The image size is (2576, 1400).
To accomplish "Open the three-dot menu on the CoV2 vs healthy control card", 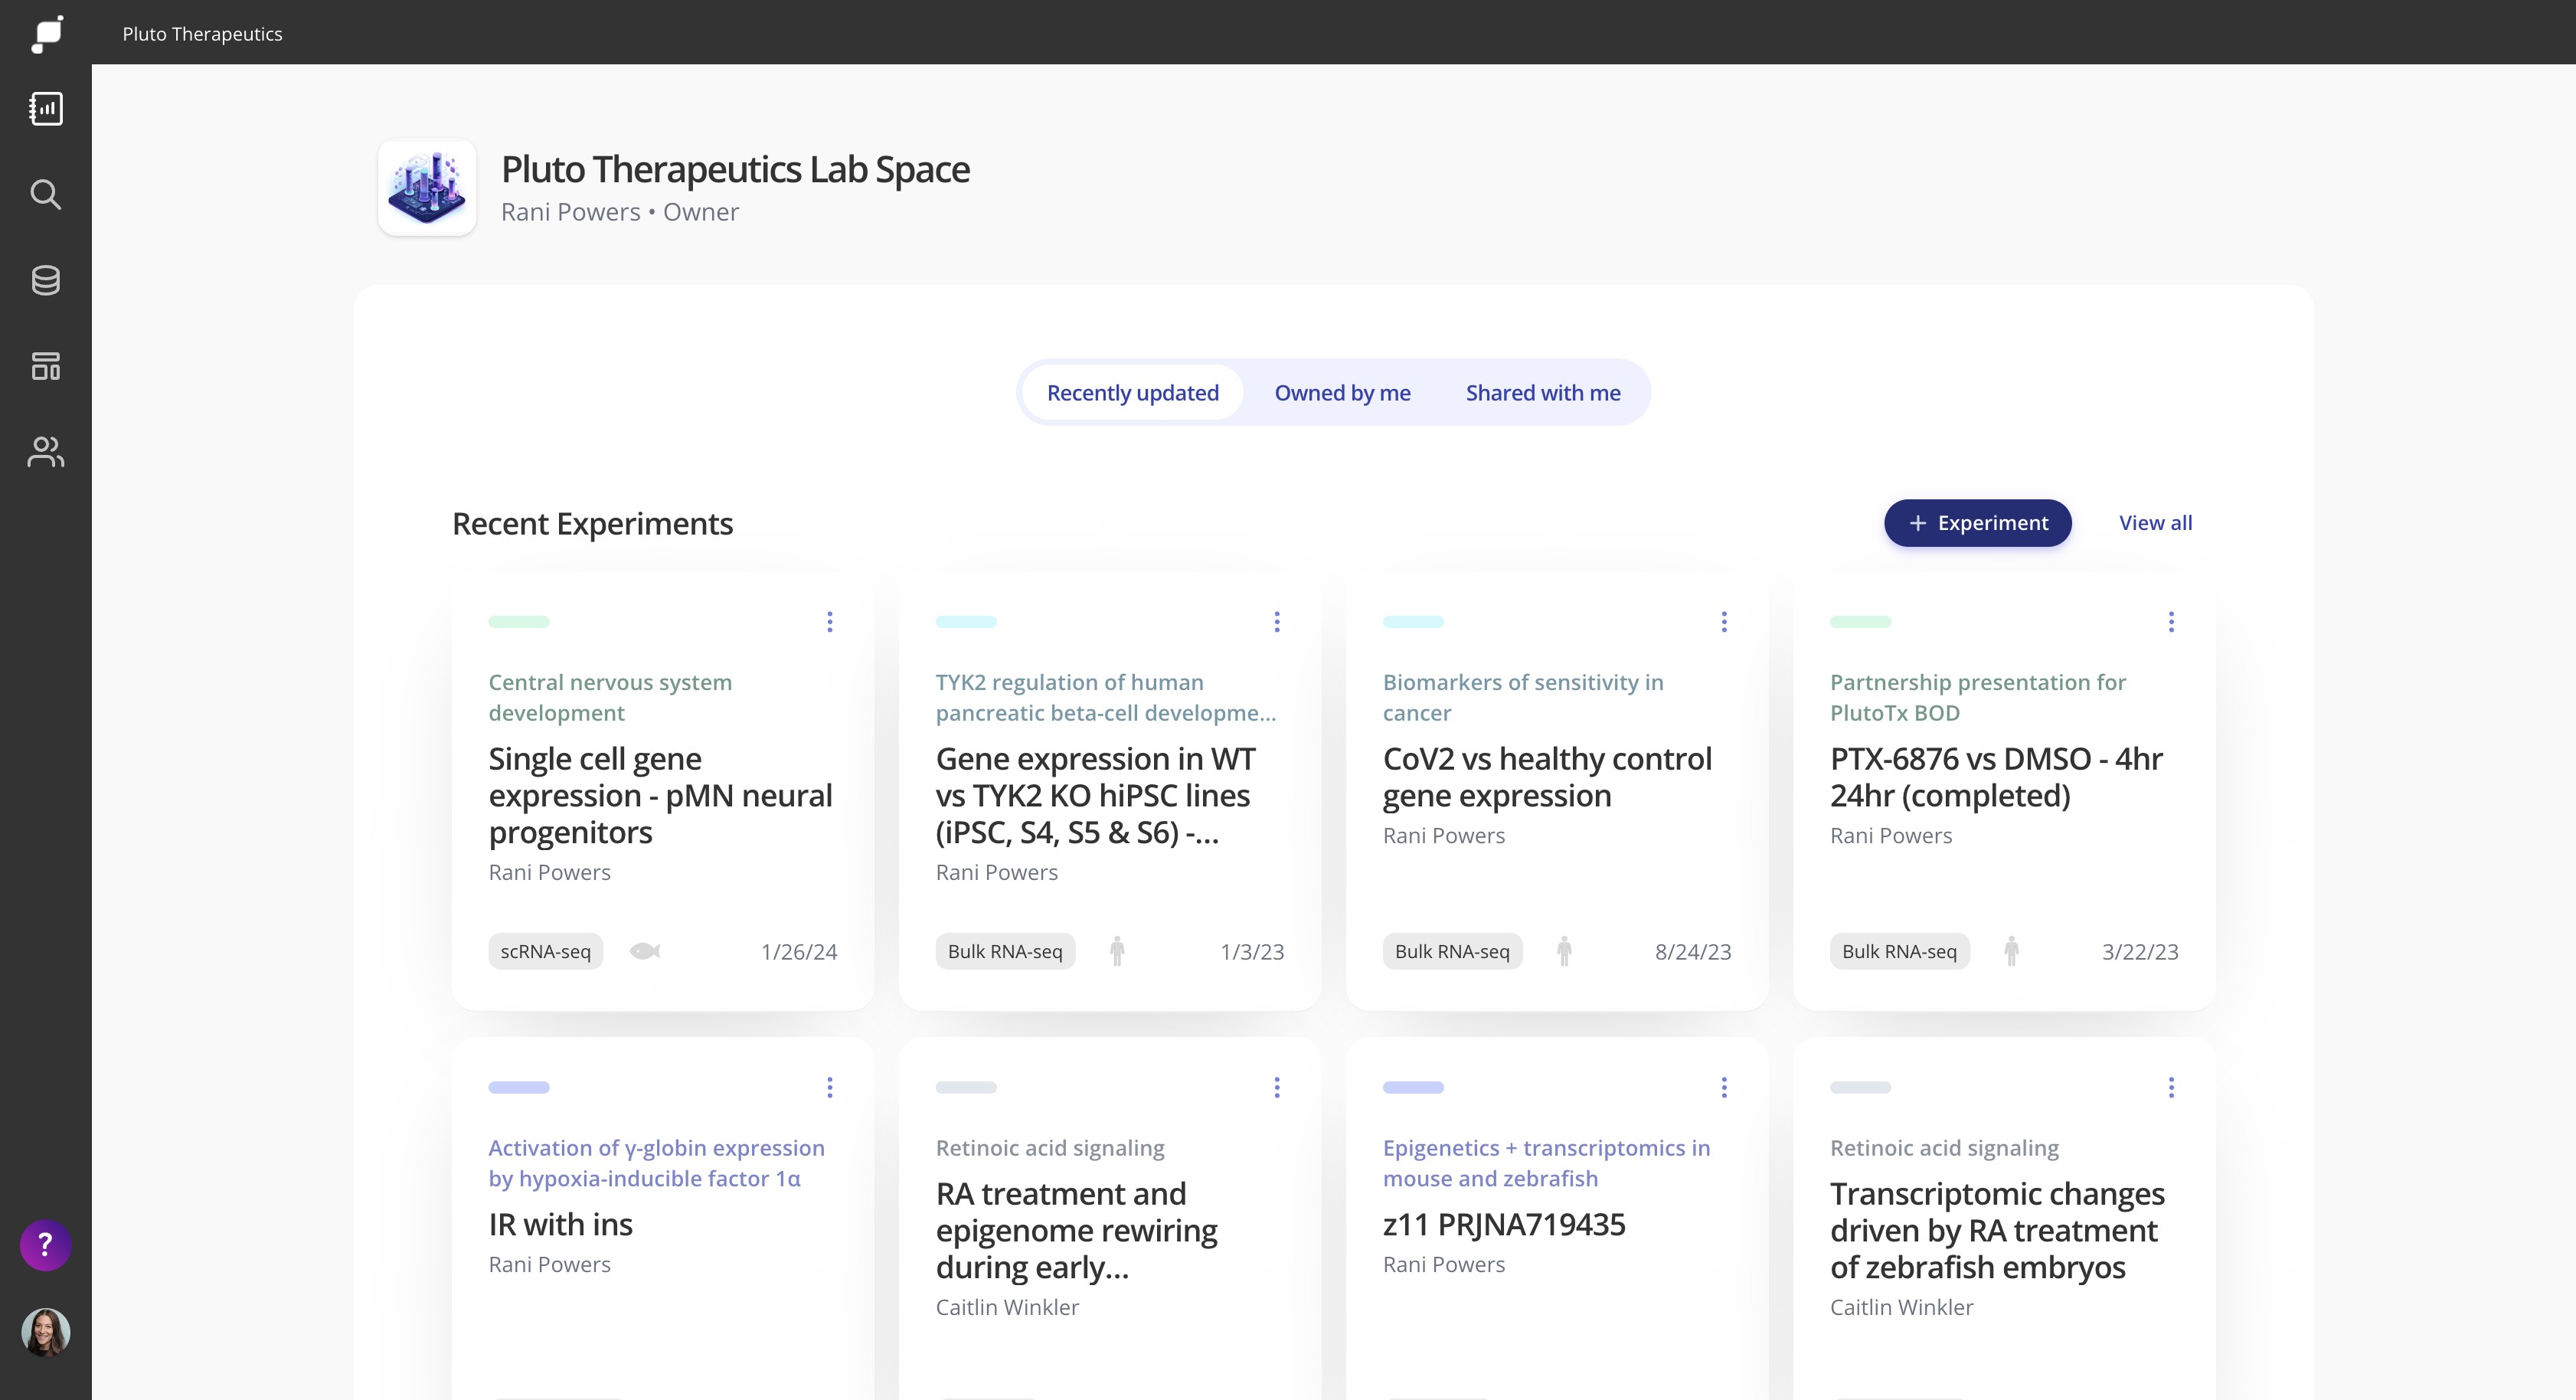I will pos(1723,622).
